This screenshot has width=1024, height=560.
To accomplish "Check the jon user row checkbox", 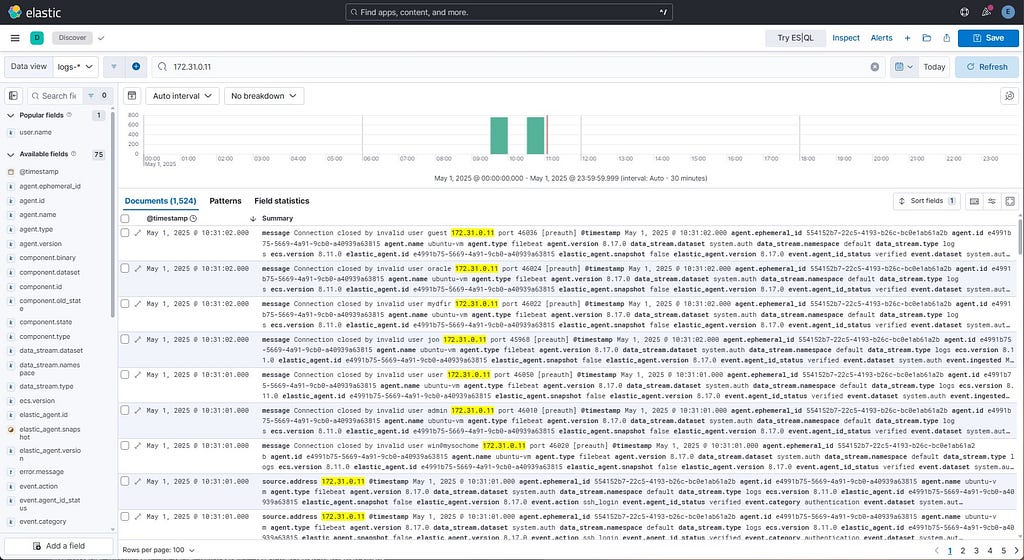I will pyautogui.click(x=125, y=339).
